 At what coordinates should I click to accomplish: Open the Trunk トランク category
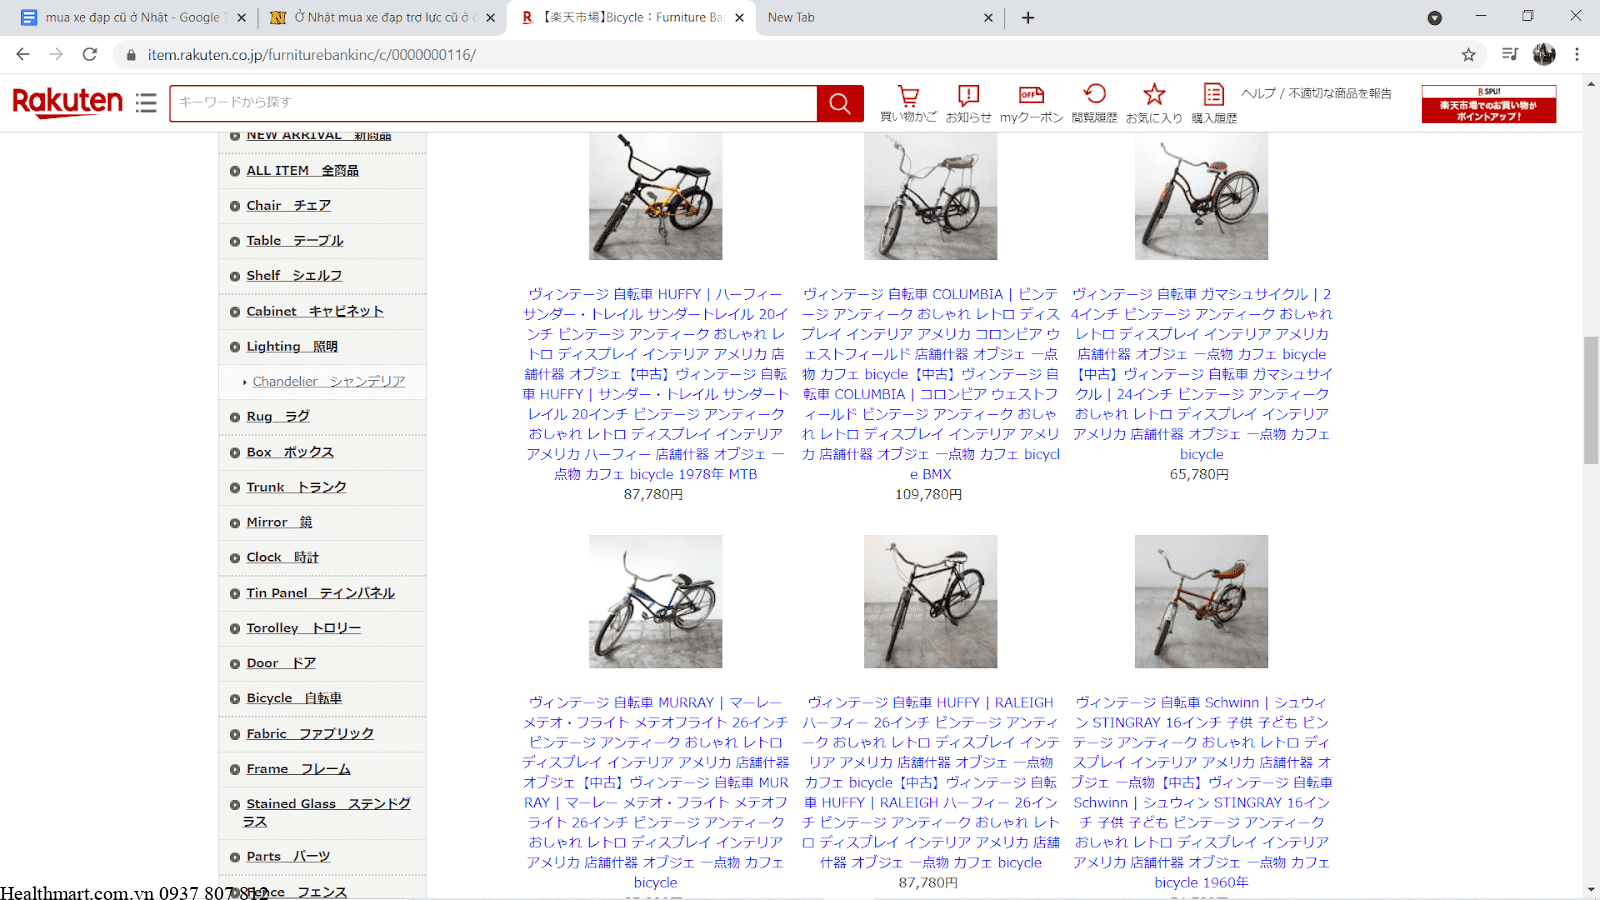296,488
